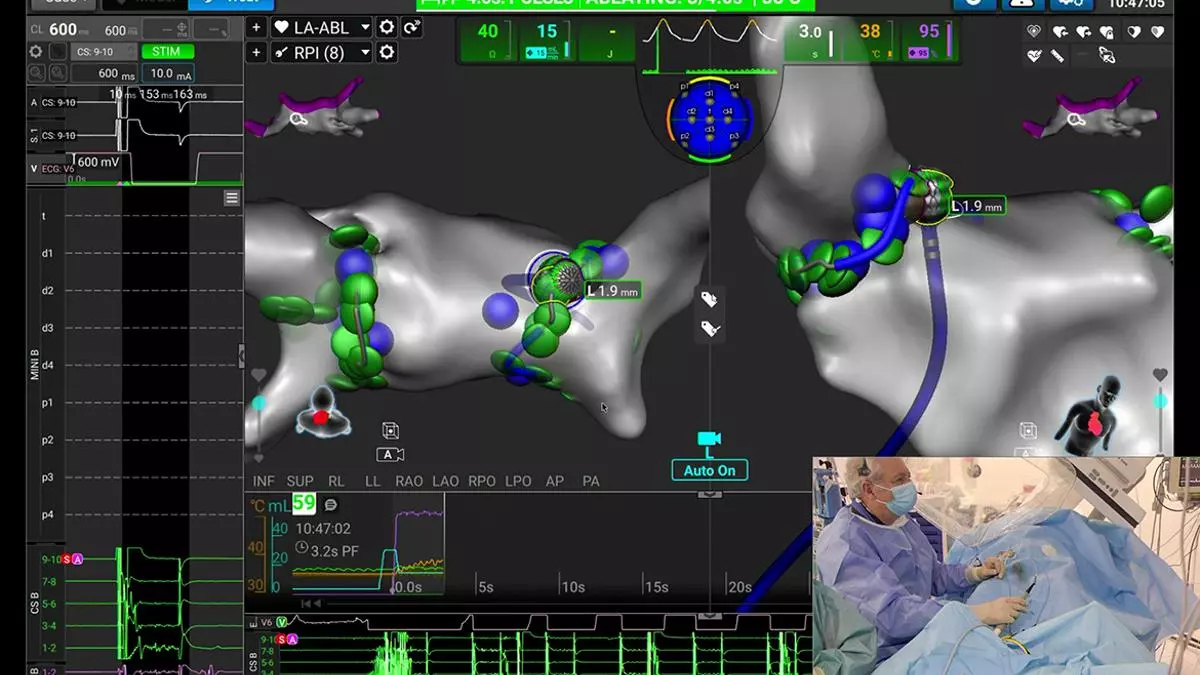Screen dimensions: 1200x675
Task: Click the heart with pencil edit icon
Action: tap(1034, 56)
